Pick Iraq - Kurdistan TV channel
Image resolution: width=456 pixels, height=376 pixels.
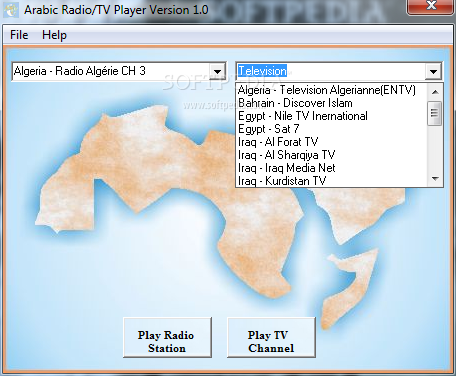pyautogui.click(x=331, y=180)
